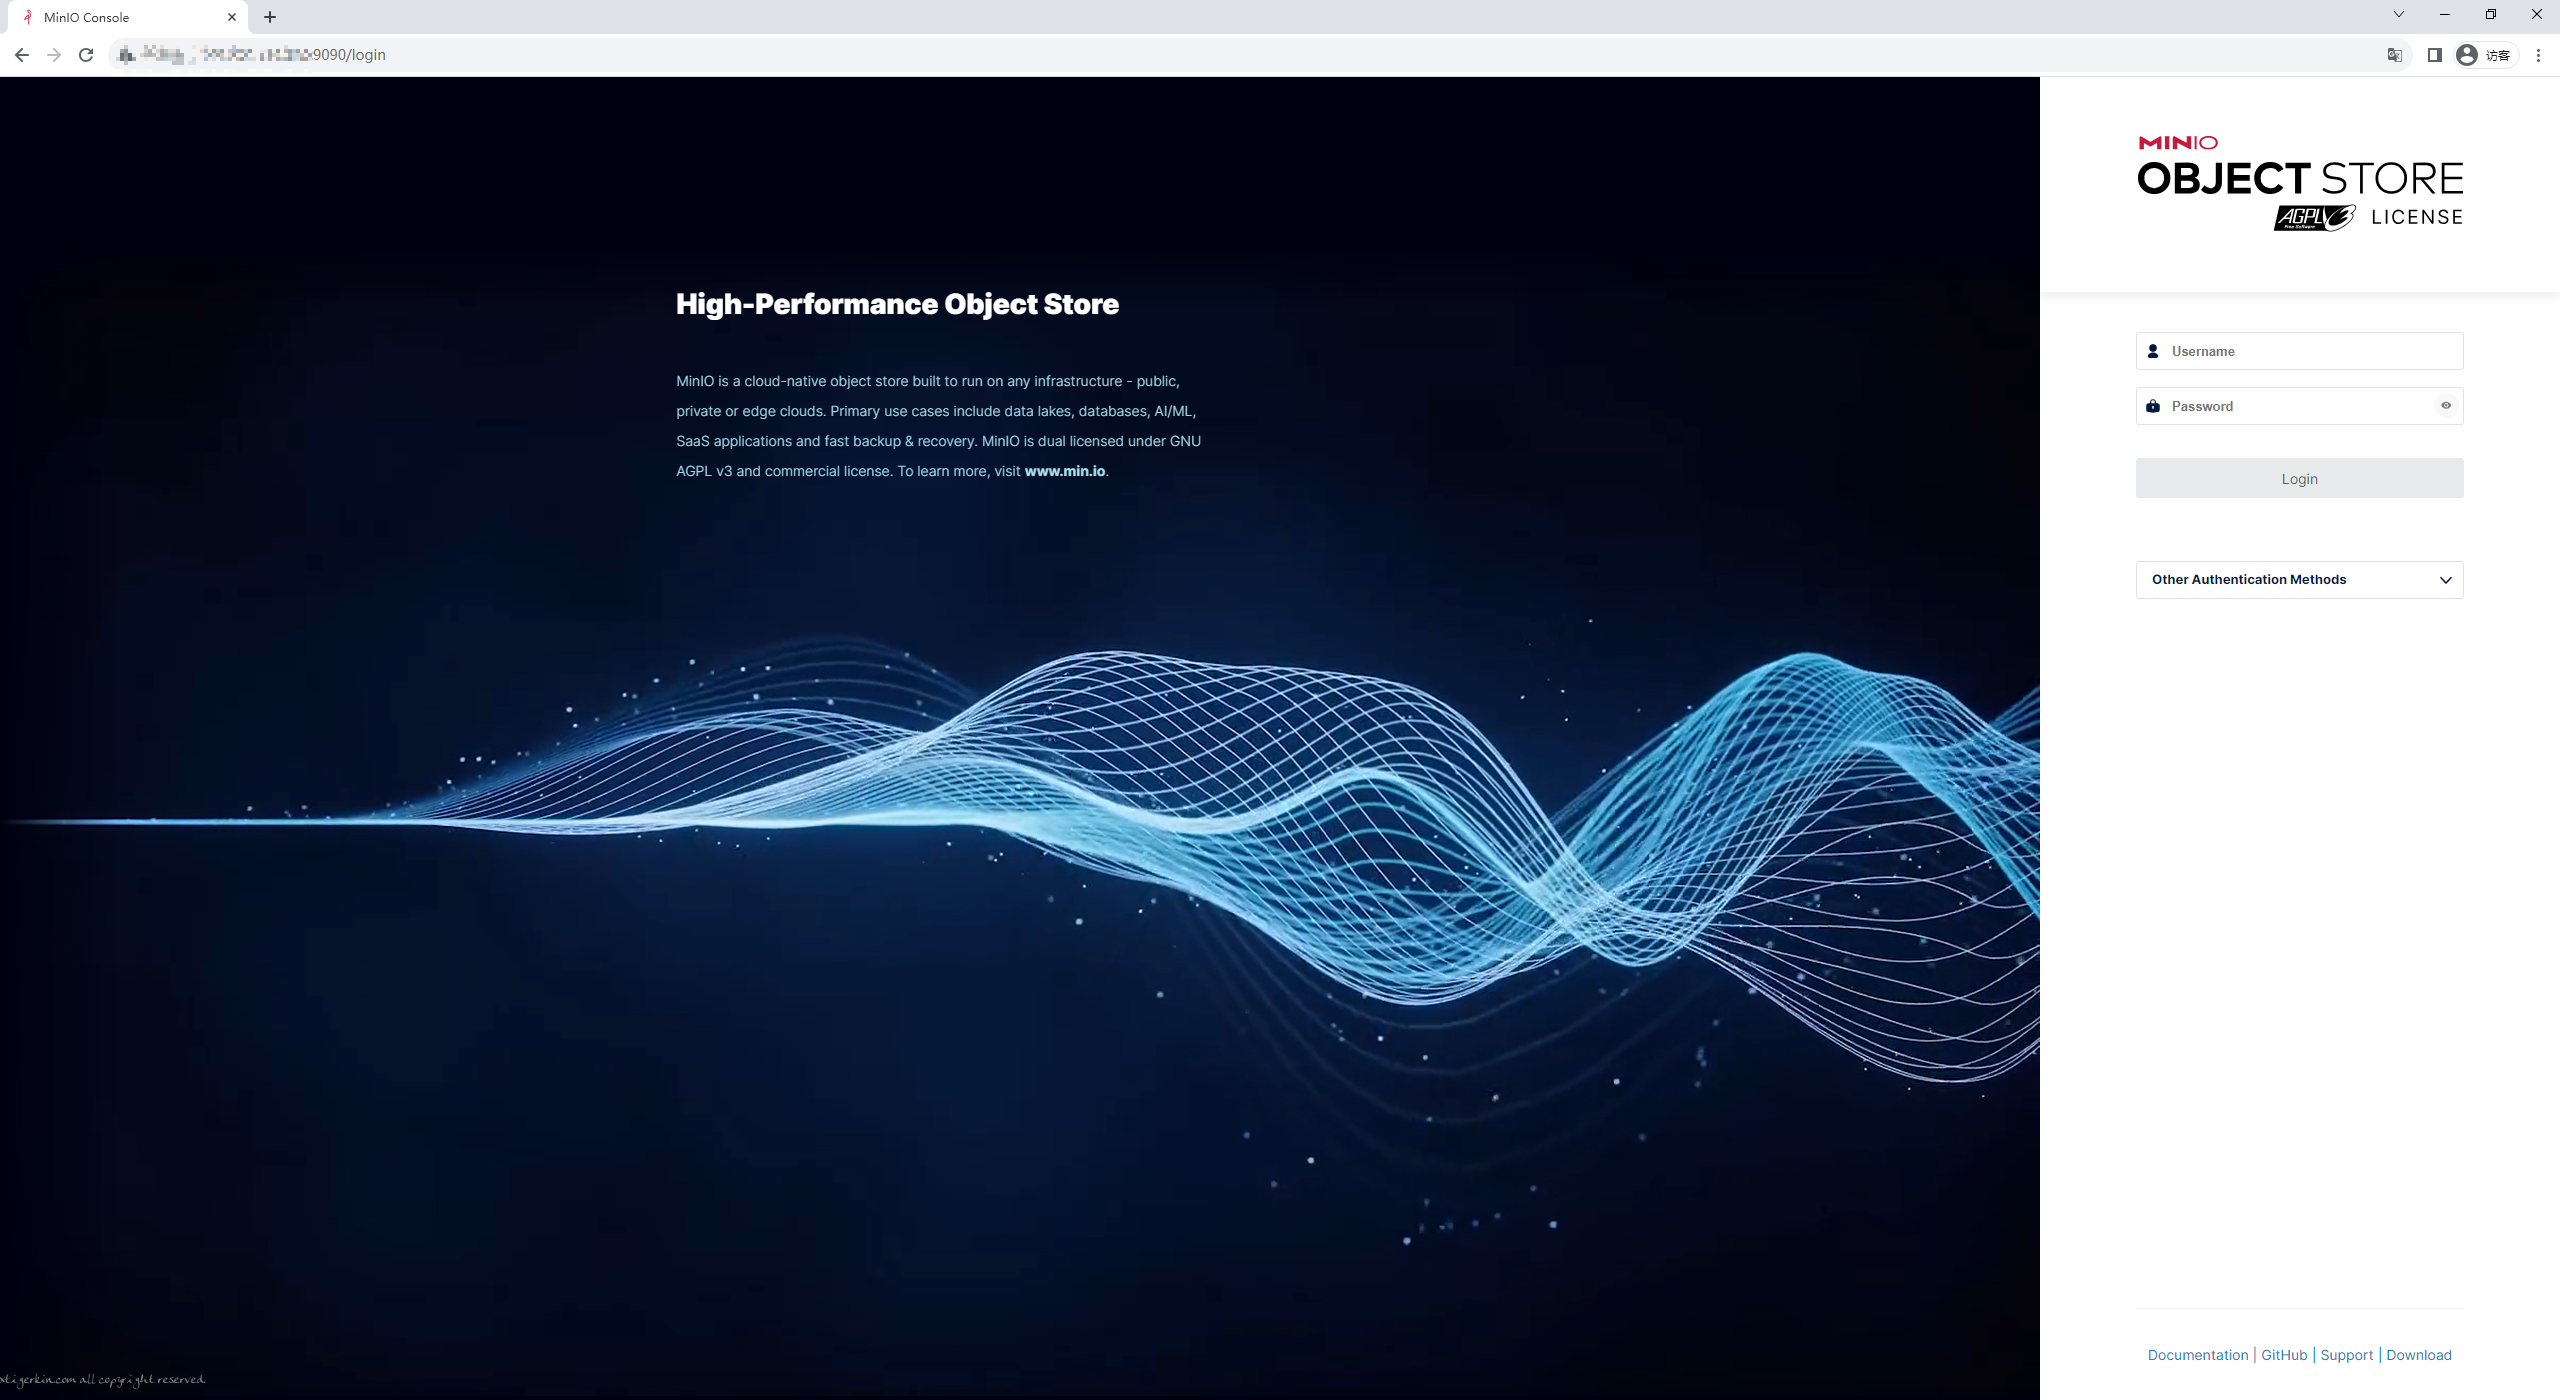Click the lock icon in Password field
2560x1400 pixels.
[2153, 406]
